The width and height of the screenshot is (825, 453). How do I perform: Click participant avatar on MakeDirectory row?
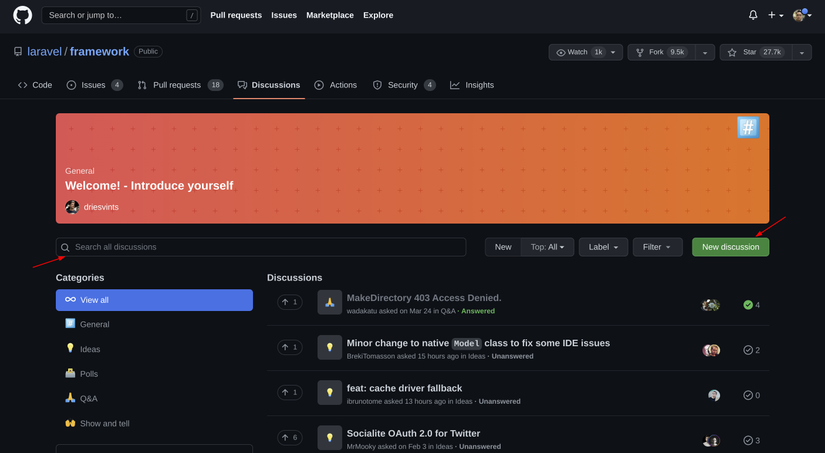click(711, 305)
